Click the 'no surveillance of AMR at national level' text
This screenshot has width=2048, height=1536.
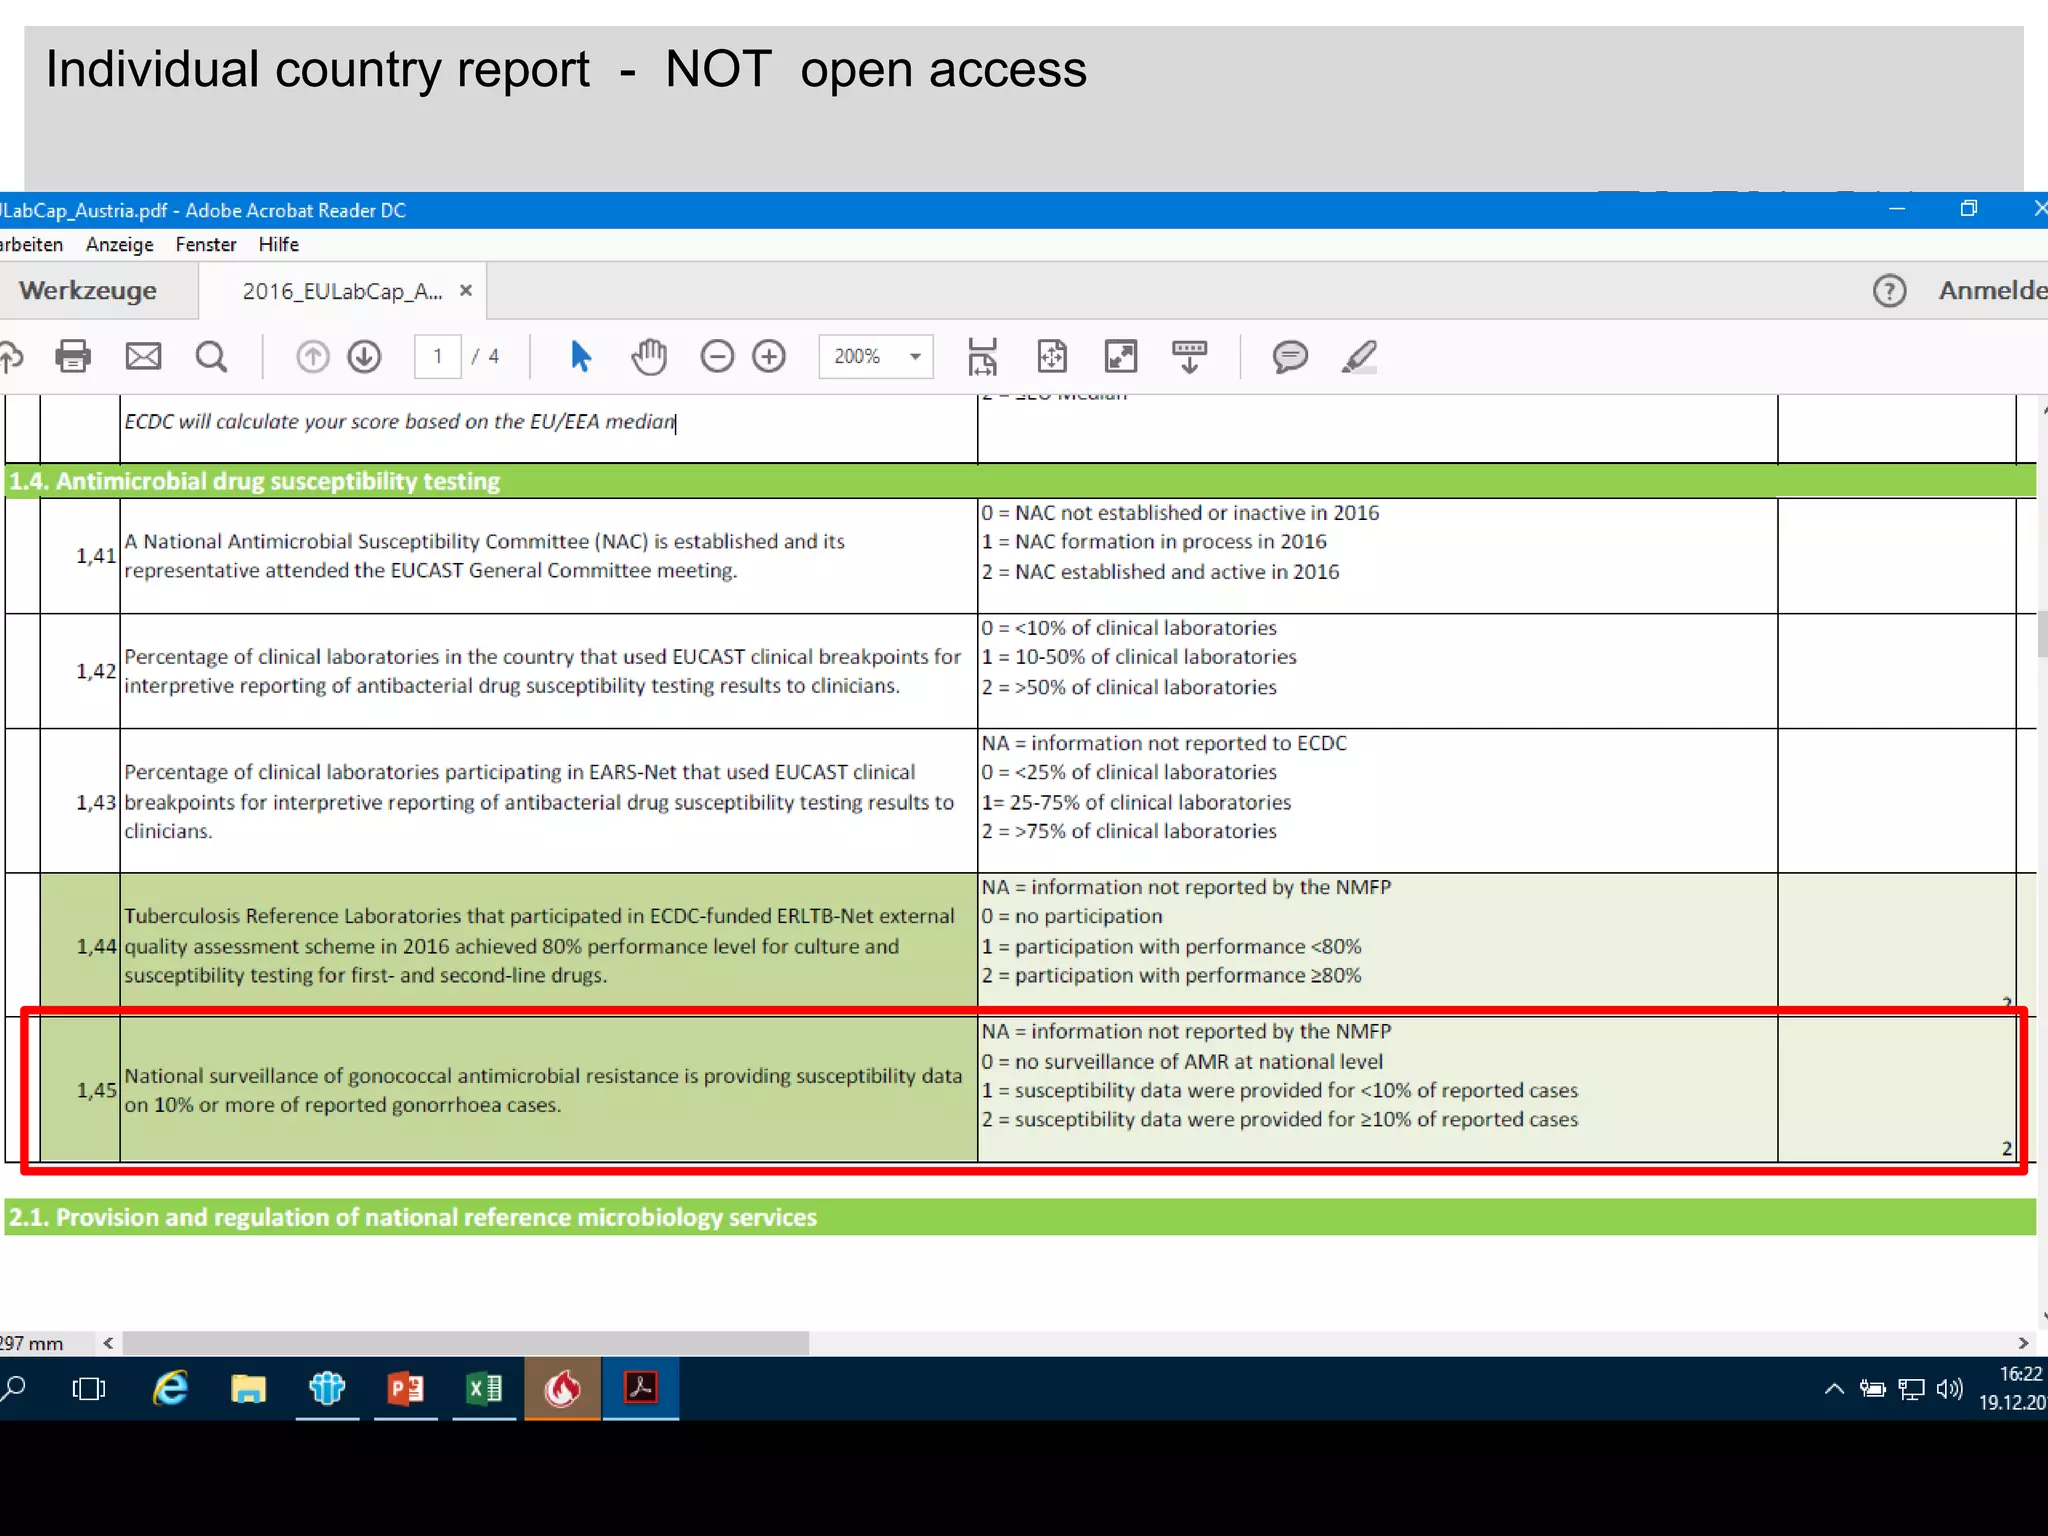pos(1199,1062)
